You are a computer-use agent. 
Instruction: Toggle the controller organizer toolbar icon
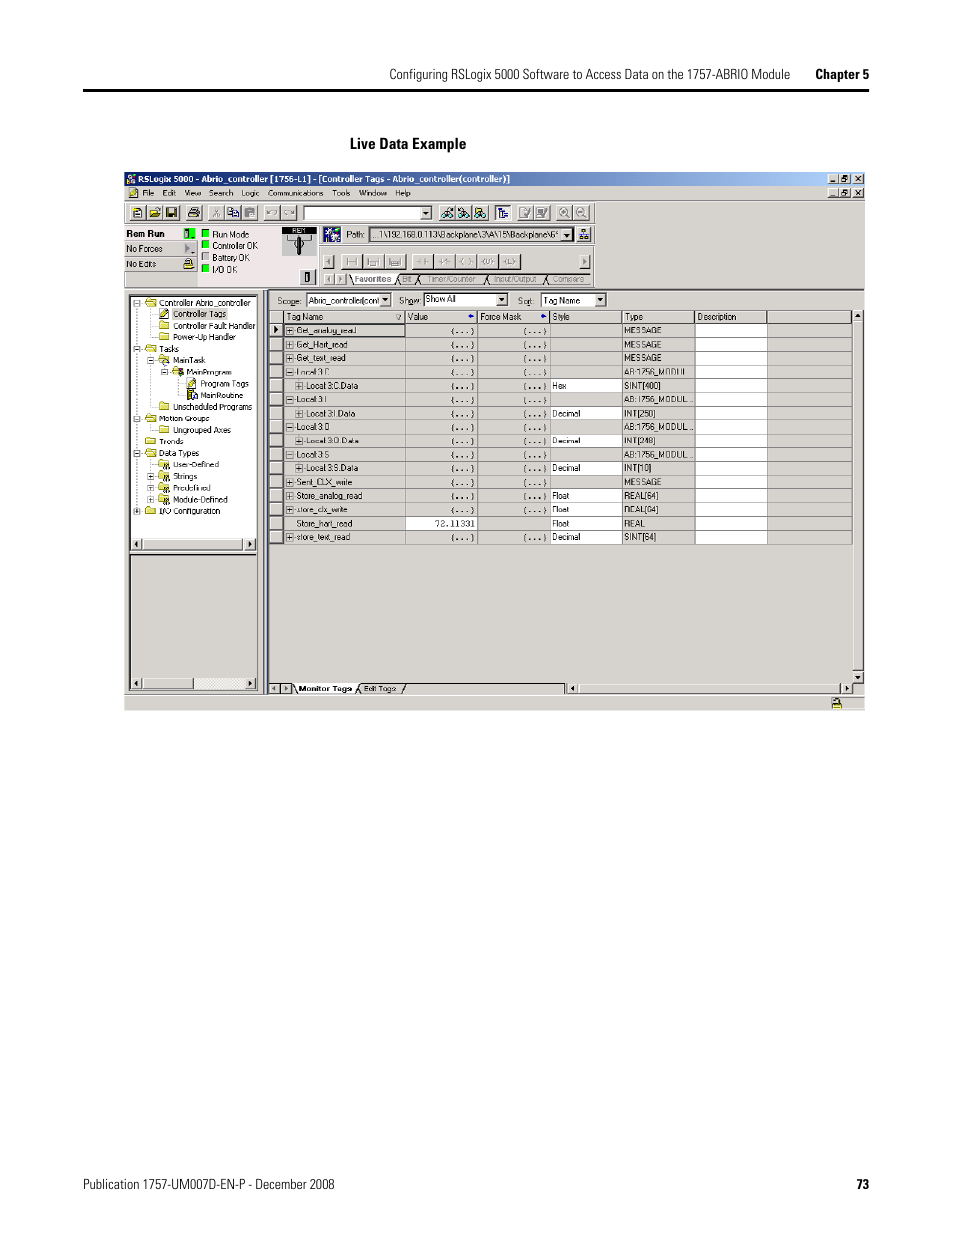[x=503, y=213]
